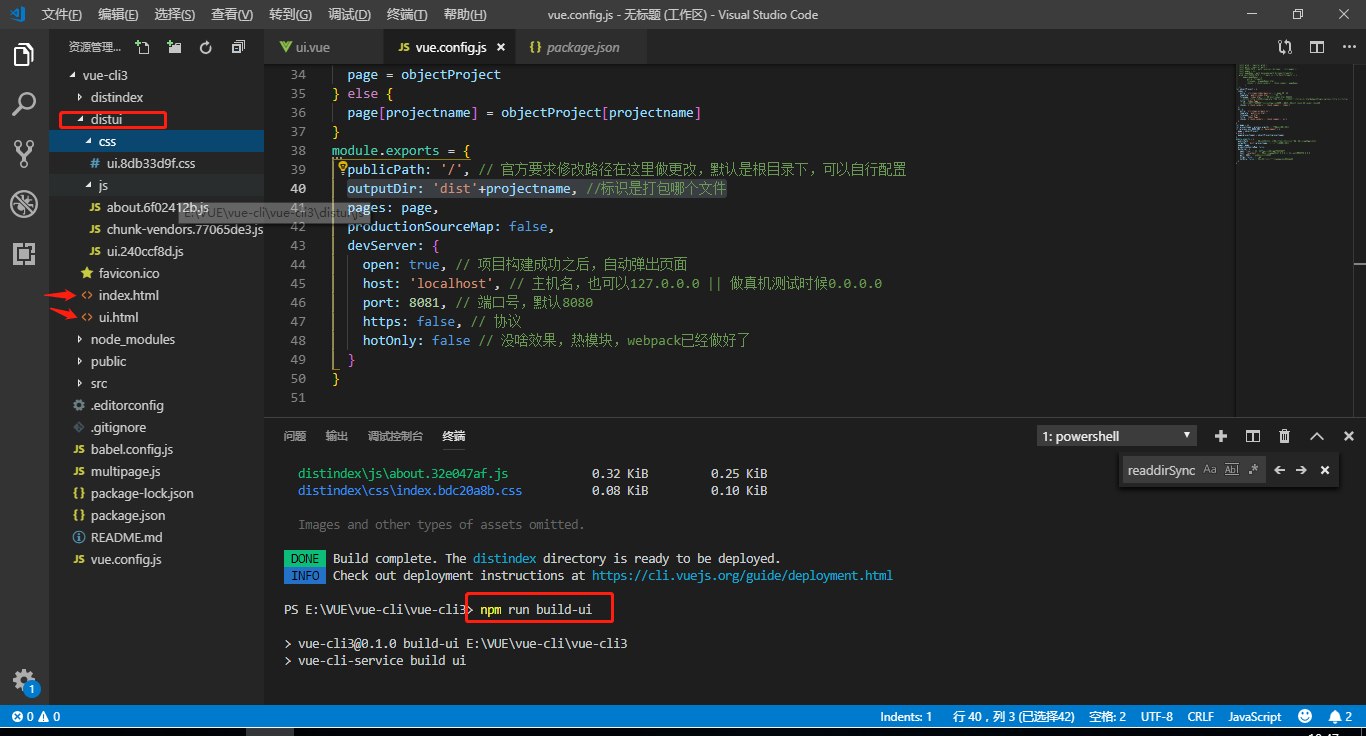Viewport: 1366px width, 736px height.
Task: Click the code minimap in the editor
Action: pos(1293,240)
